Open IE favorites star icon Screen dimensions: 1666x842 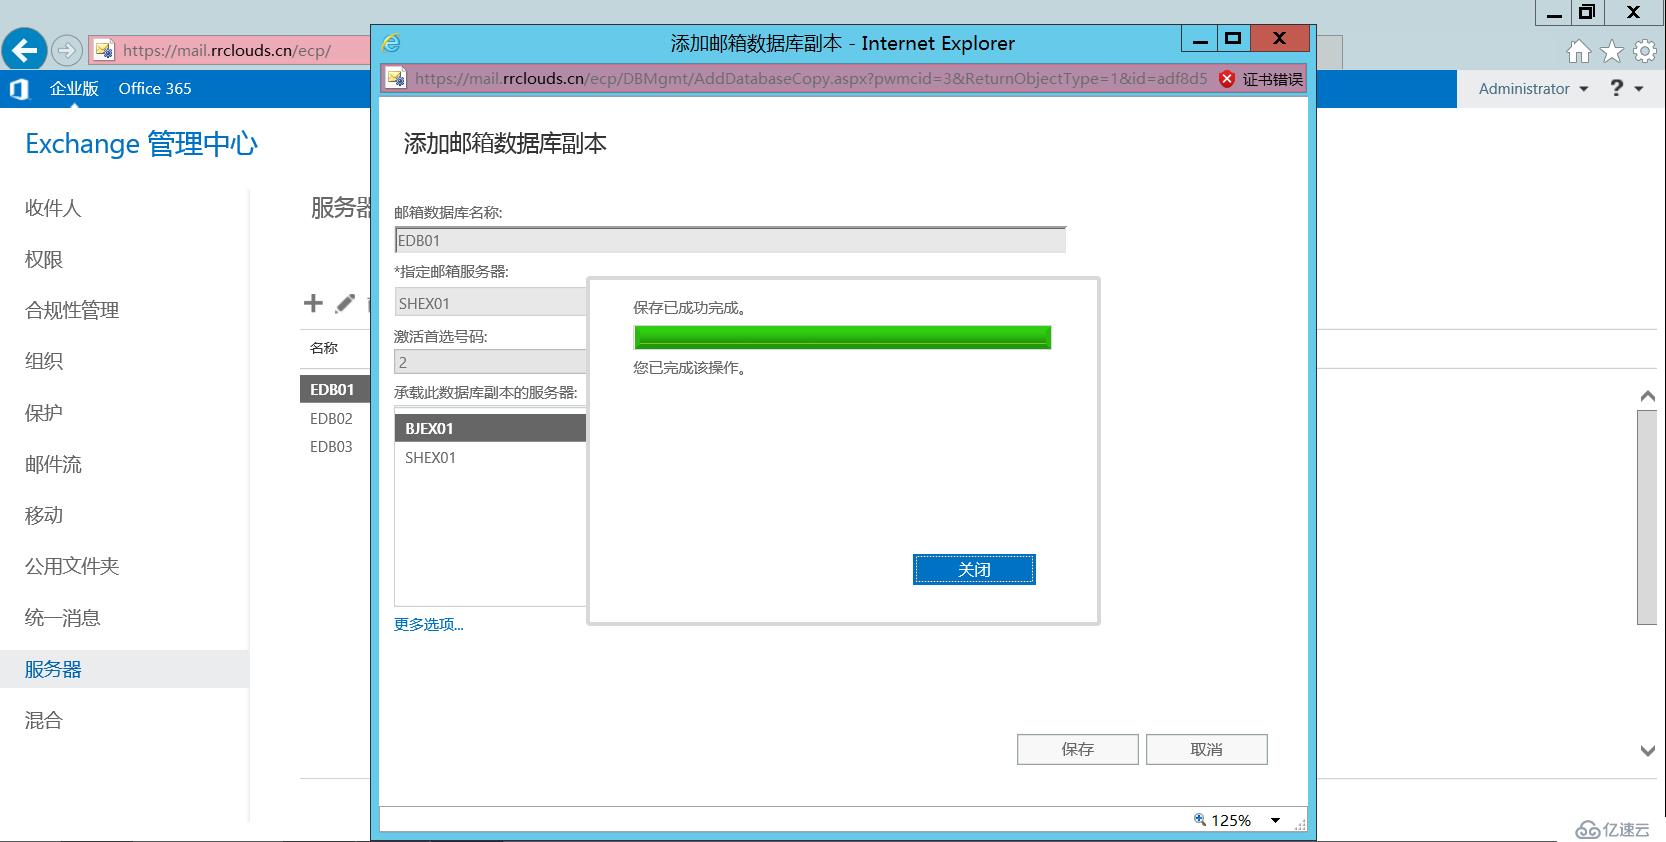pyautogui.click(x=1612, y=51)
